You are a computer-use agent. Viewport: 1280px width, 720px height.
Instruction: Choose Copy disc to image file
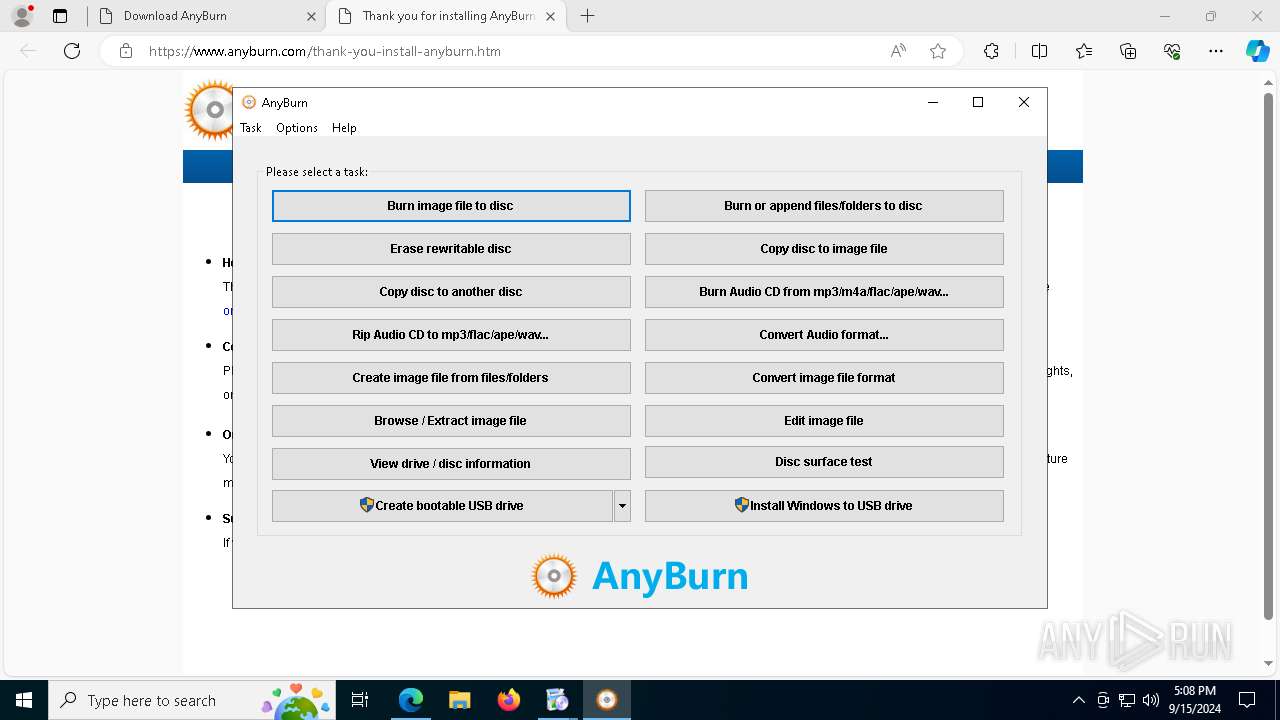(x=824, y=249)
